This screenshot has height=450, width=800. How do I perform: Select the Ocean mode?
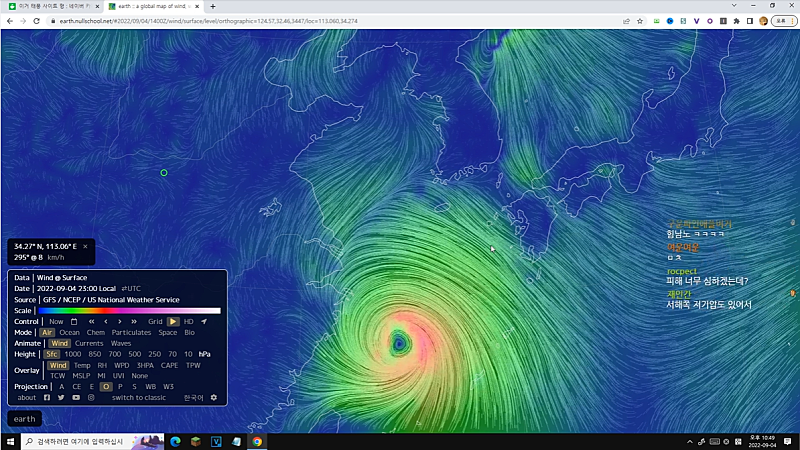69,332
